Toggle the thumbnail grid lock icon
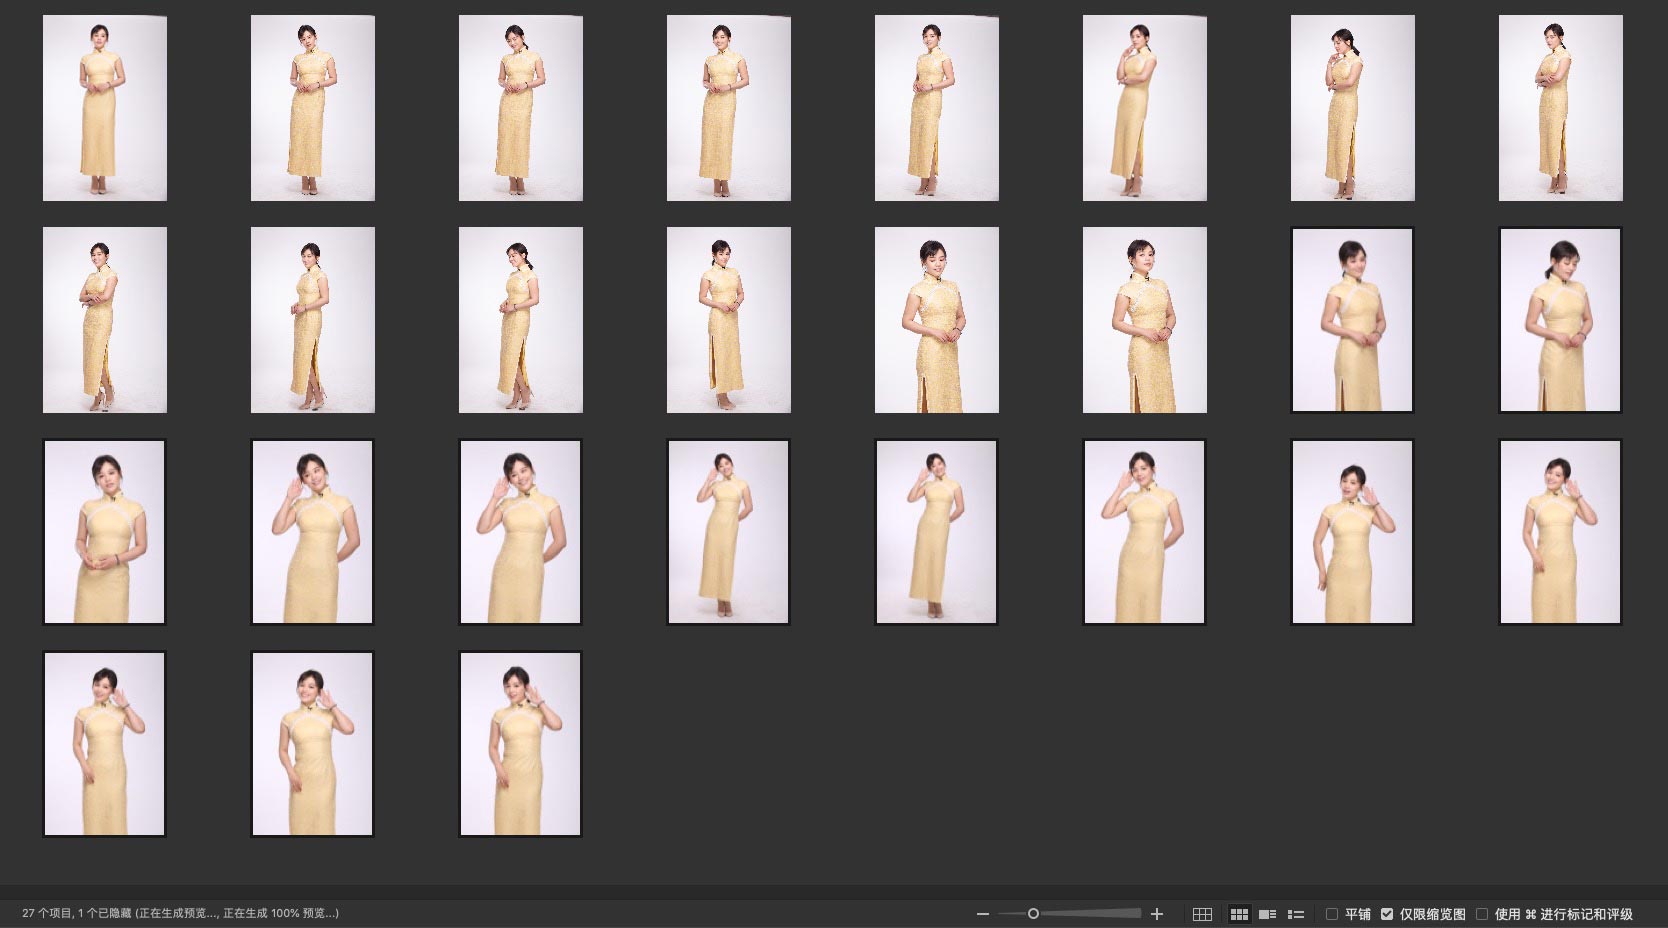 click(1202, 914)
